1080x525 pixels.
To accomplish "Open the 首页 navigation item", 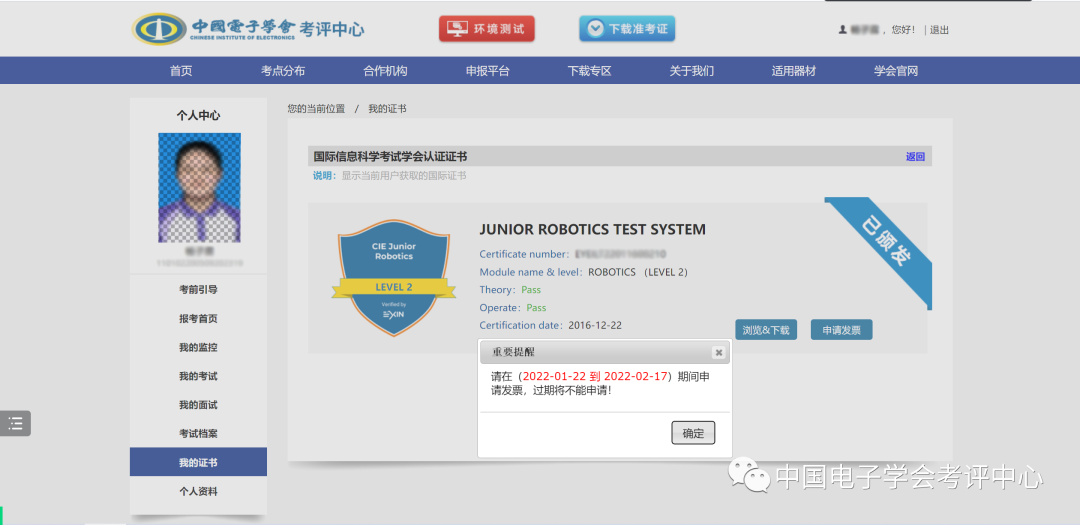I will point(181,71).
